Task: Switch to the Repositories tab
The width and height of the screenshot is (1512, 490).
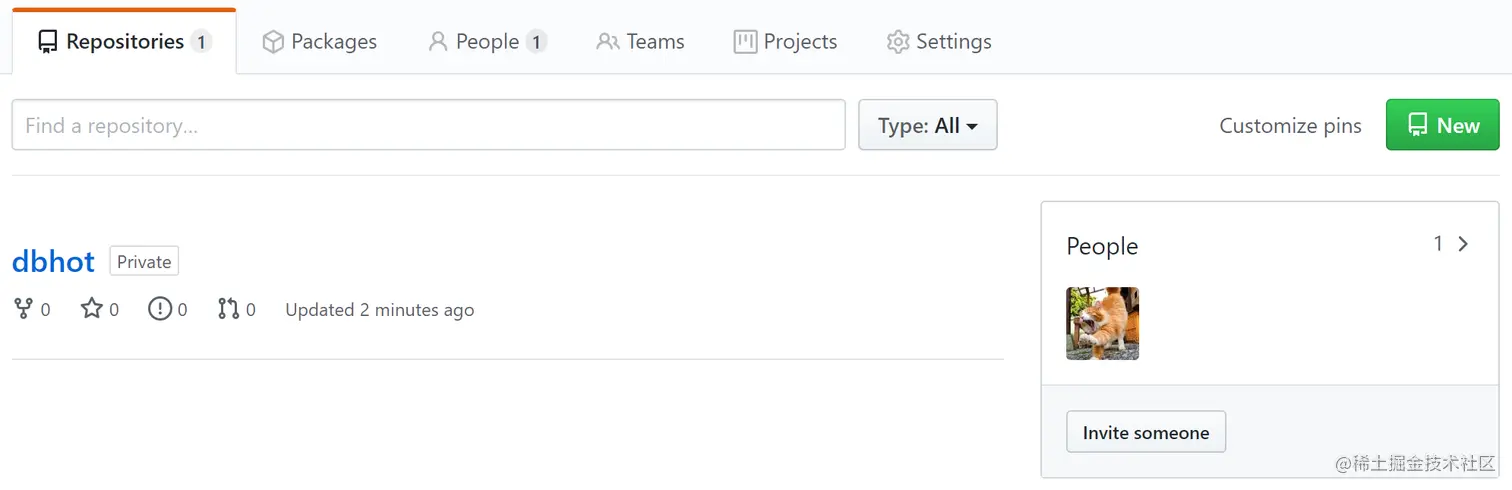Action: (124, 42)
